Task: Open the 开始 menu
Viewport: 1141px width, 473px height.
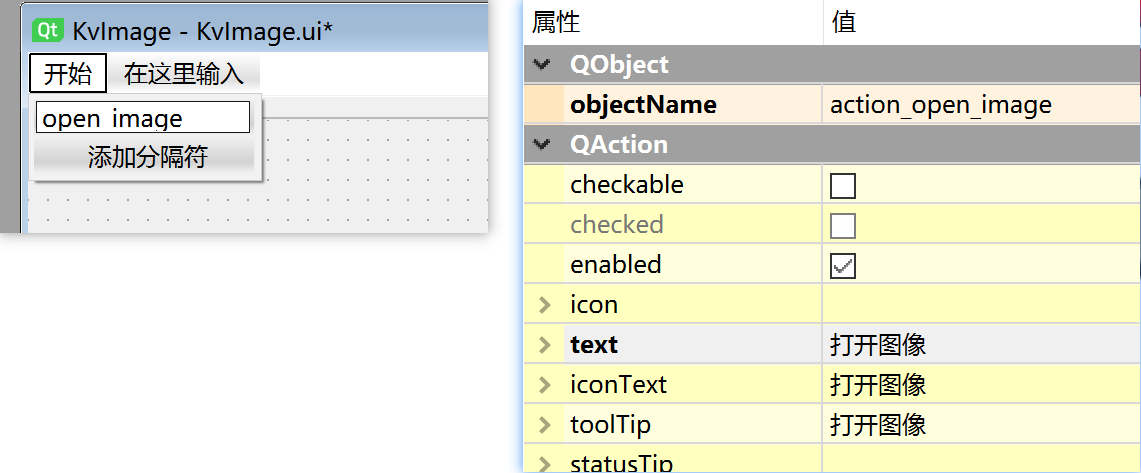Action: click(68, 73)
